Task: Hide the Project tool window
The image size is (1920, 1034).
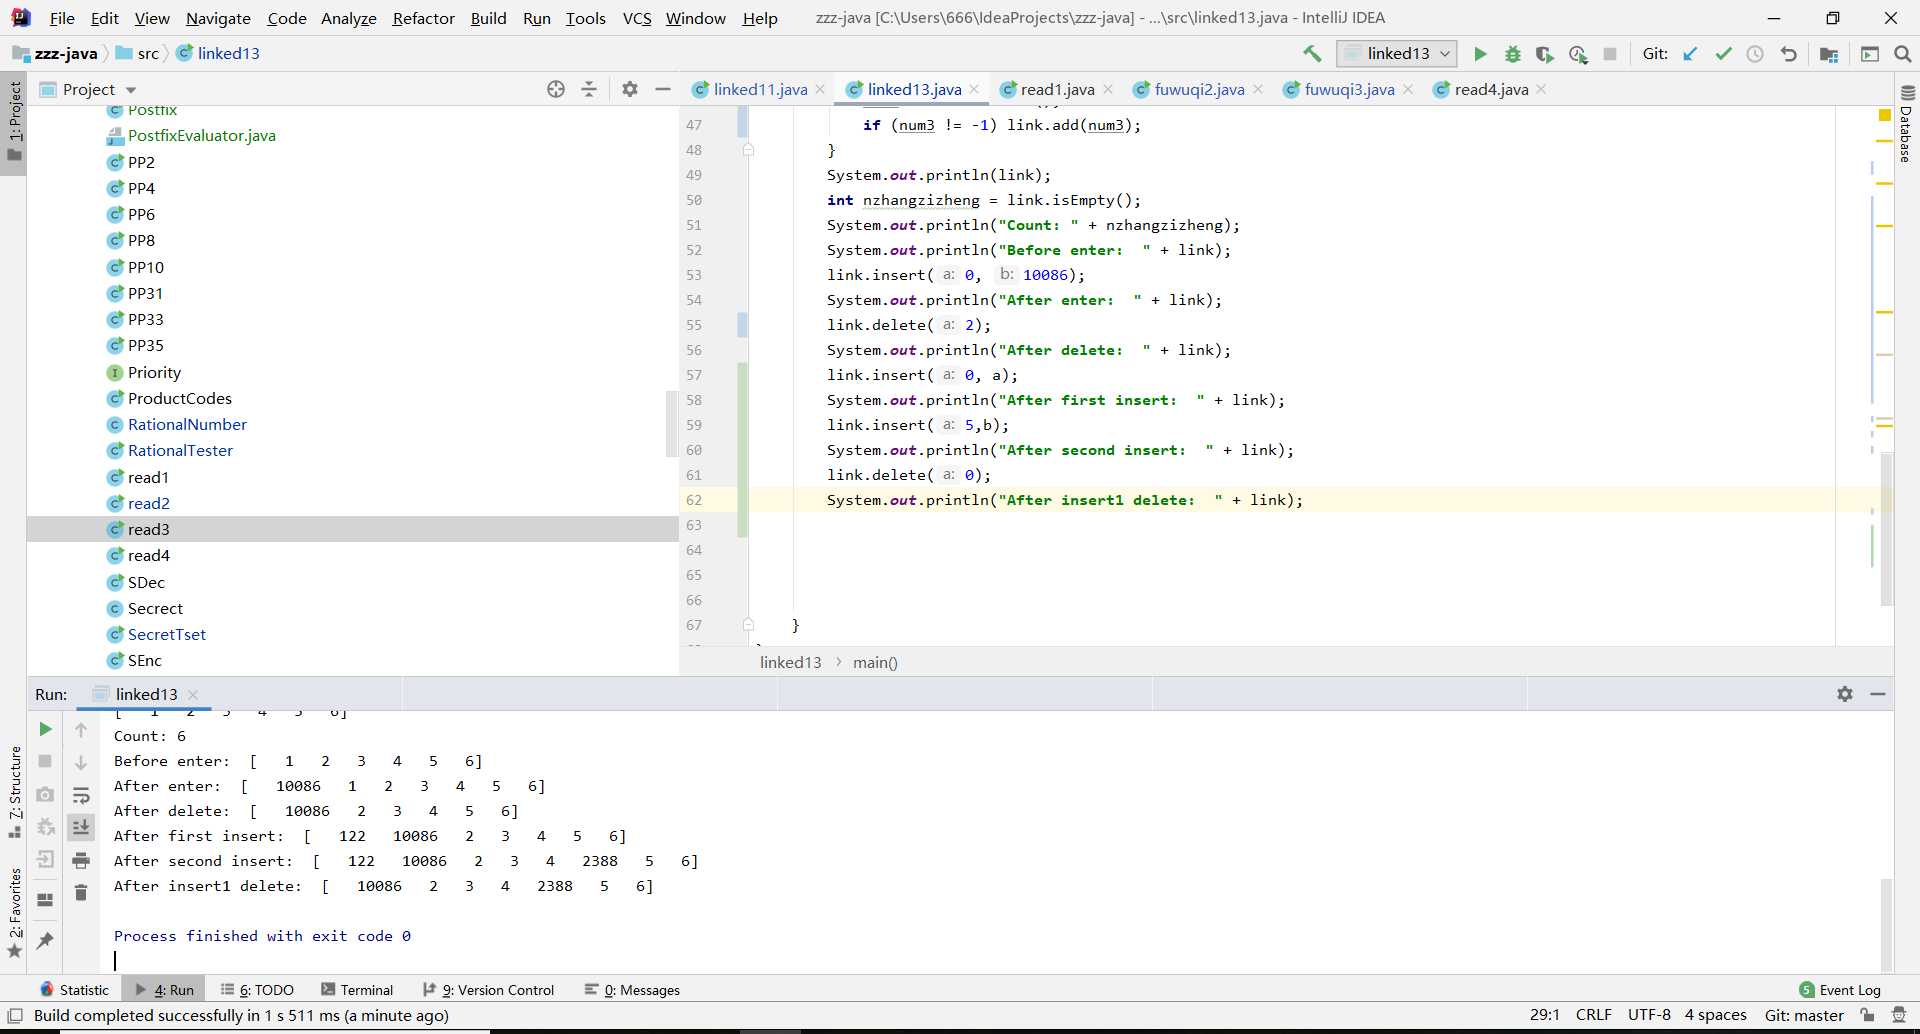Action: [x=662, y=89]
